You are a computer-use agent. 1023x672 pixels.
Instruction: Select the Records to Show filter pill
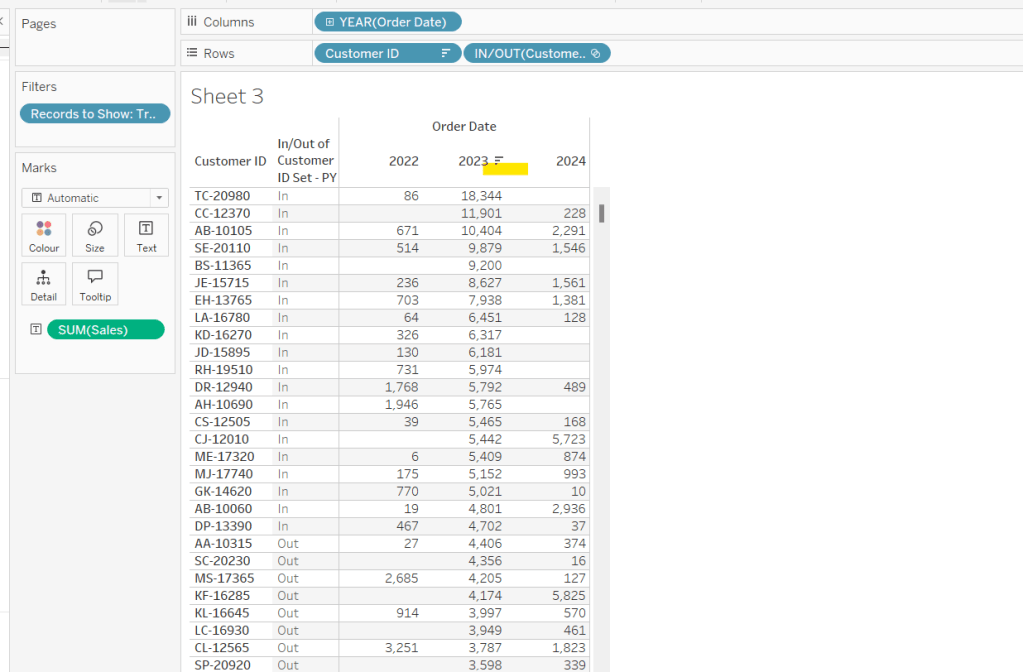coord(94,114)
